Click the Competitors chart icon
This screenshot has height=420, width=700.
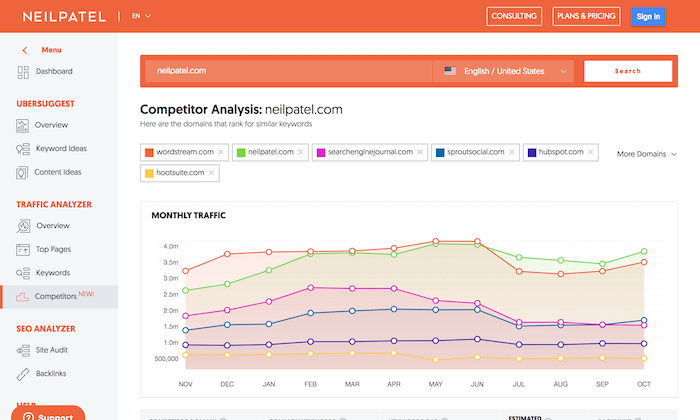click(23, 296)
